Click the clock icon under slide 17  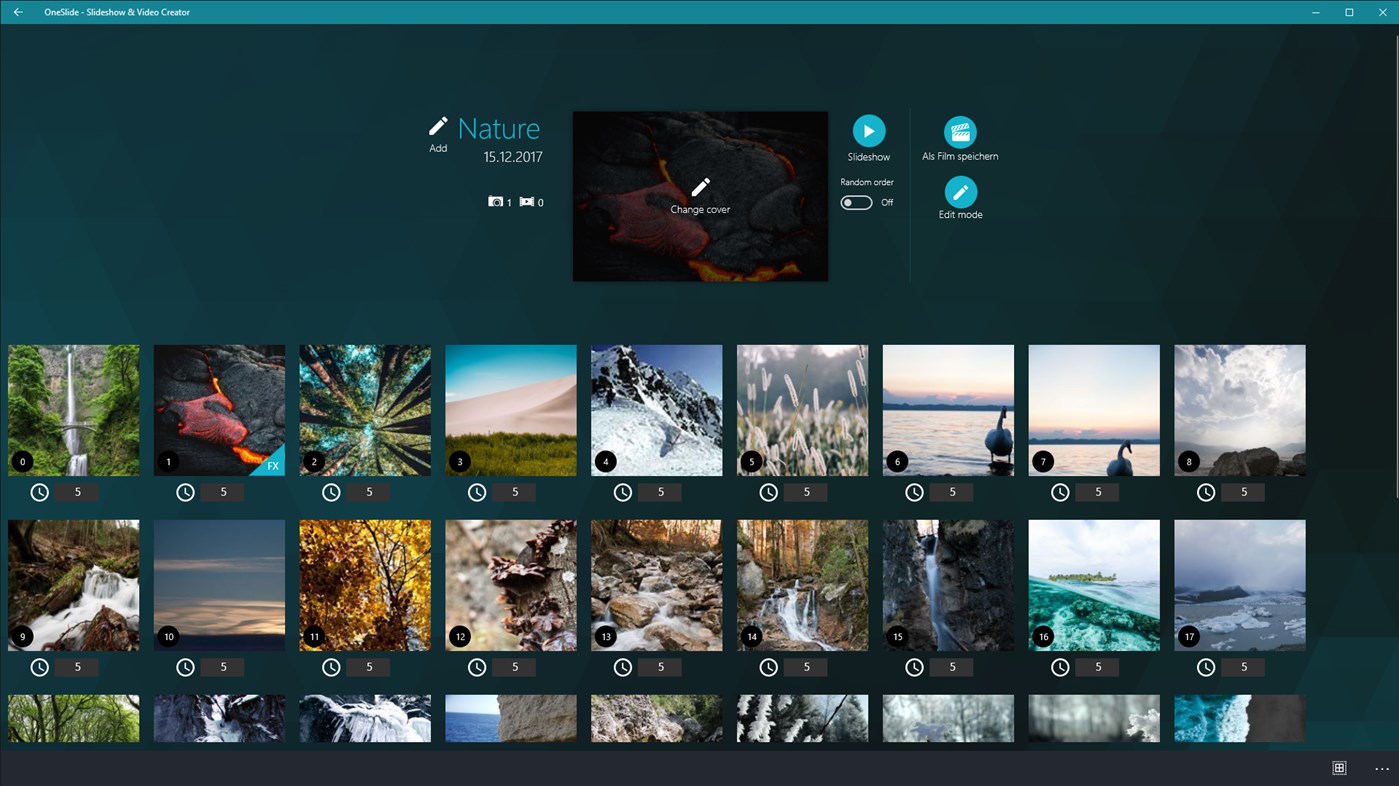1205,666
